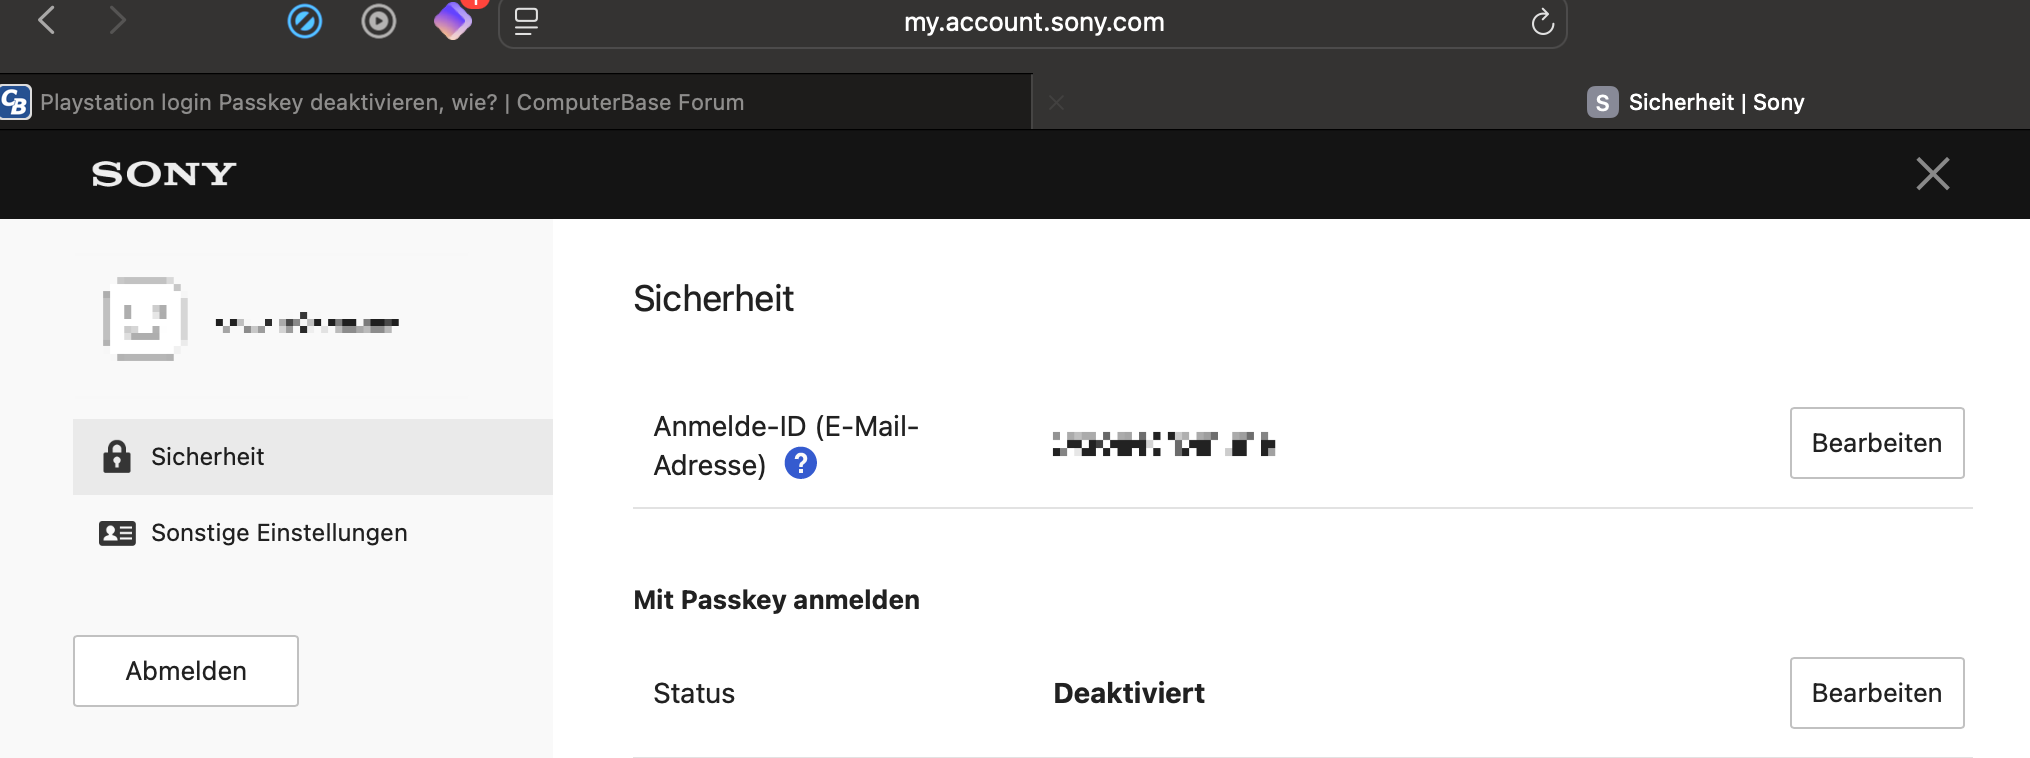The height and width of the screenshot is (758, 2030).
Task: Click the blurred profile avatar
Action: pyautogui.click(x=146, y=319)
